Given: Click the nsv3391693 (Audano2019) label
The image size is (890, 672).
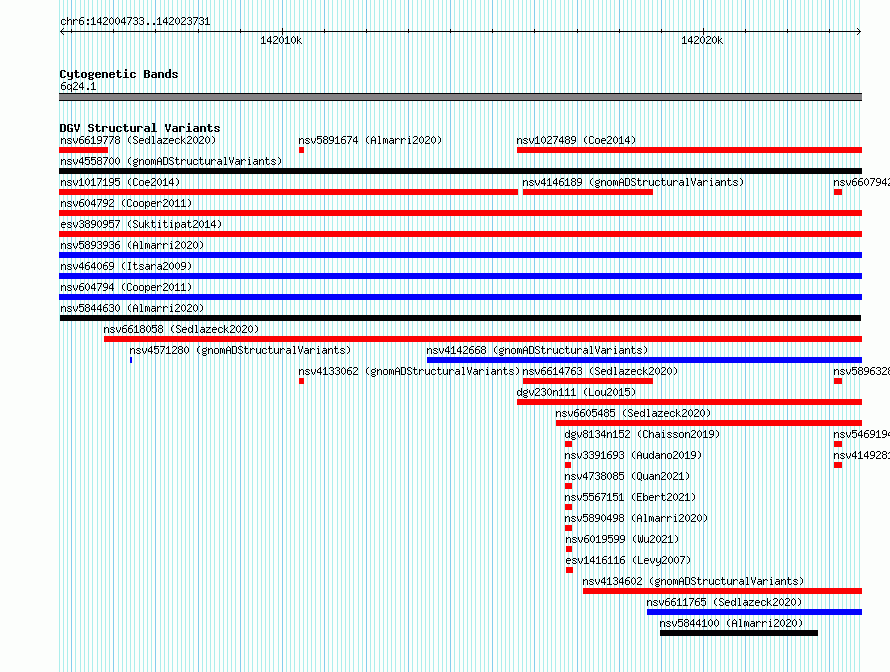Looking at the screenshot, I should click(633, 455).
